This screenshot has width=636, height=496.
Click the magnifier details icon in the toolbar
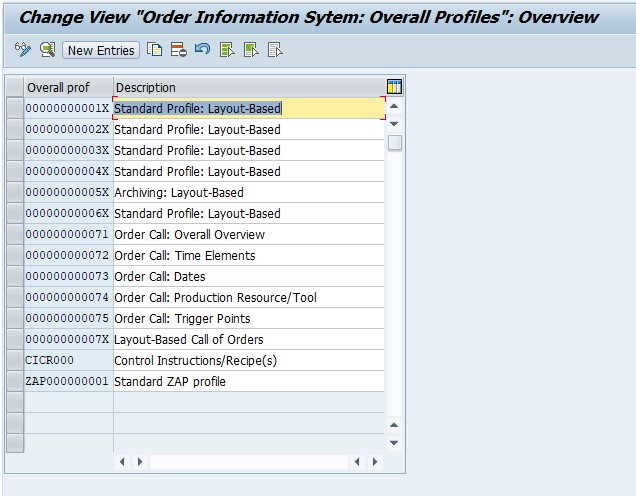47,50
